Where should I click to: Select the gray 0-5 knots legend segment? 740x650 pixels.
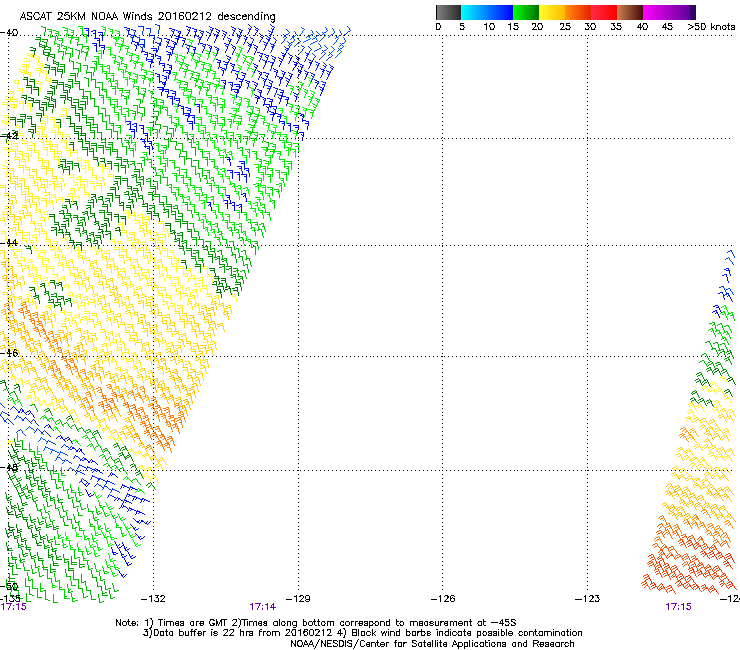(x=448, y=12)
